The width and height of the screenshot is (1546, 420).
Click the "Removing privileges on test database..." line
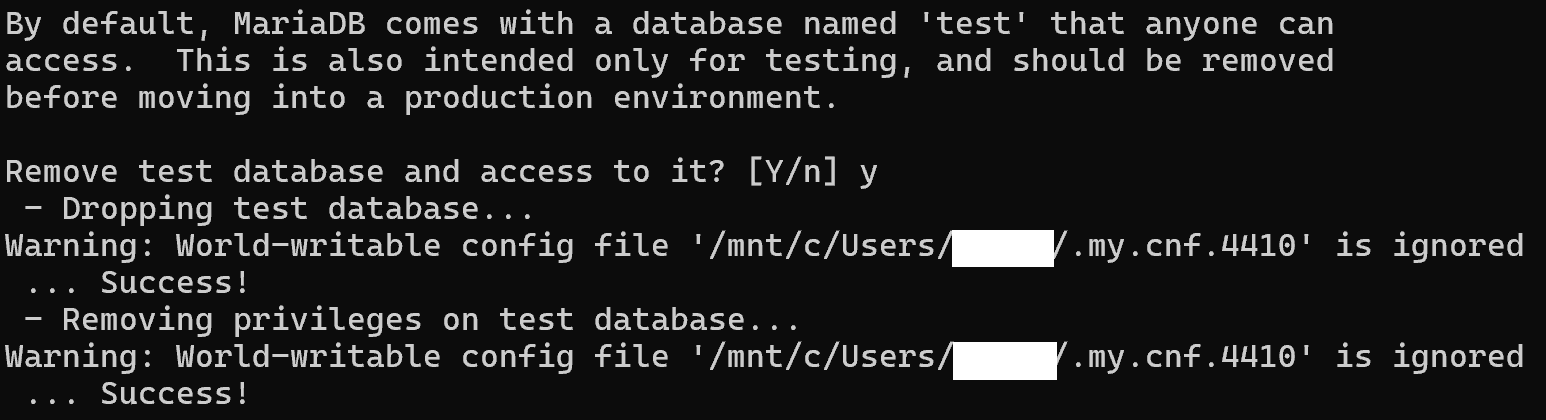pyautogui.click(x=430, y=320)
